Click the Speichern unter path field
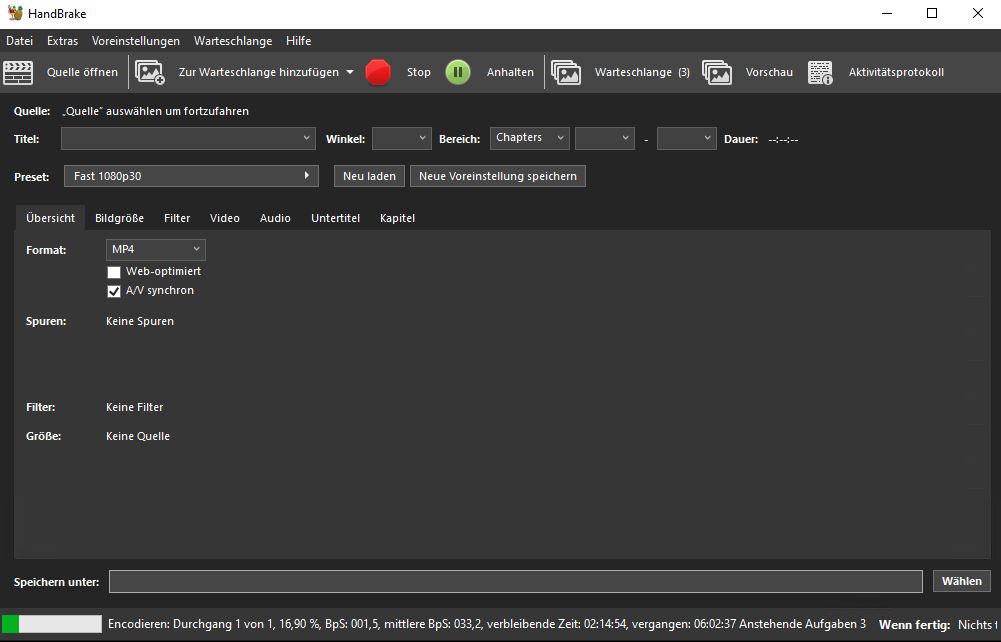Image resolution: width=1001 pixels, height=642 pixels. 516,581
